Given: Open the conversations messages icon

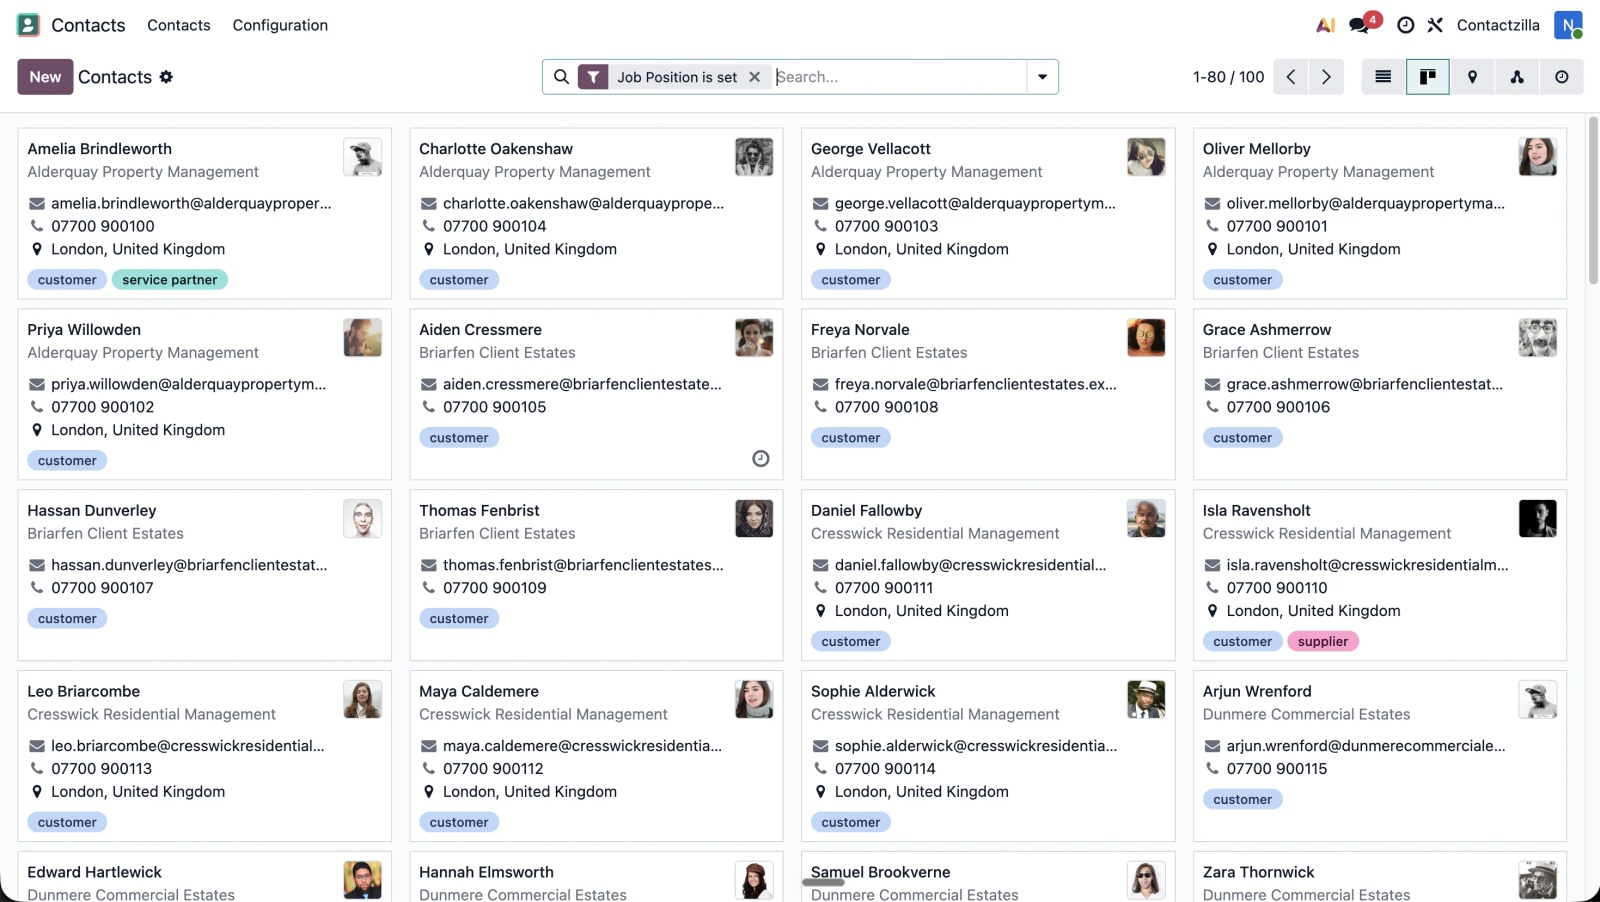Looking at the screenshot, I should click(1360, 25).
